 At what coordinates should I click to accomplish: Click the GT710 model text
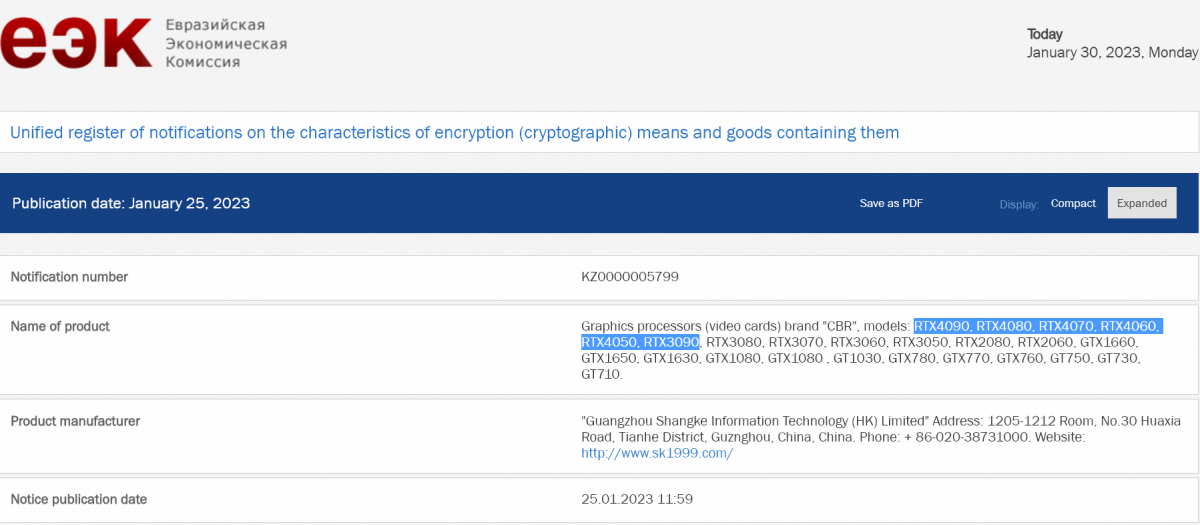click(600, 374)
